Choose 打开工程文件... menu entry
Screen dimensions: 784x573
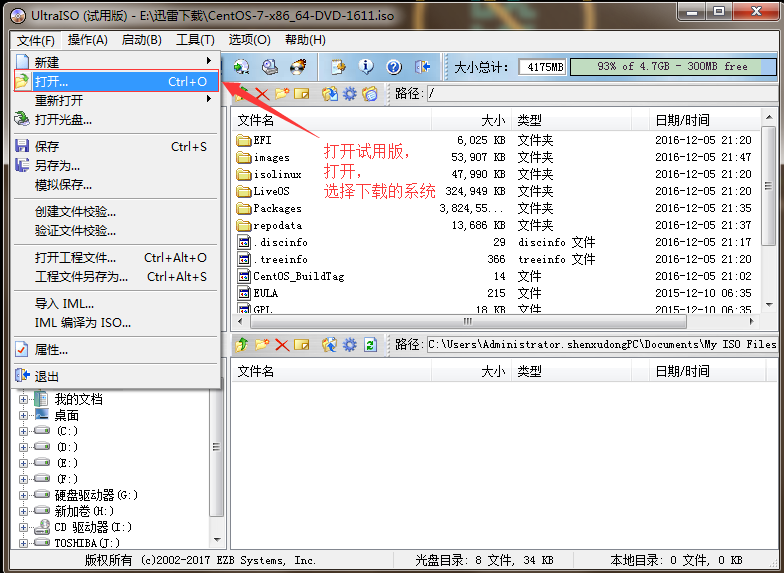(116, 258)
